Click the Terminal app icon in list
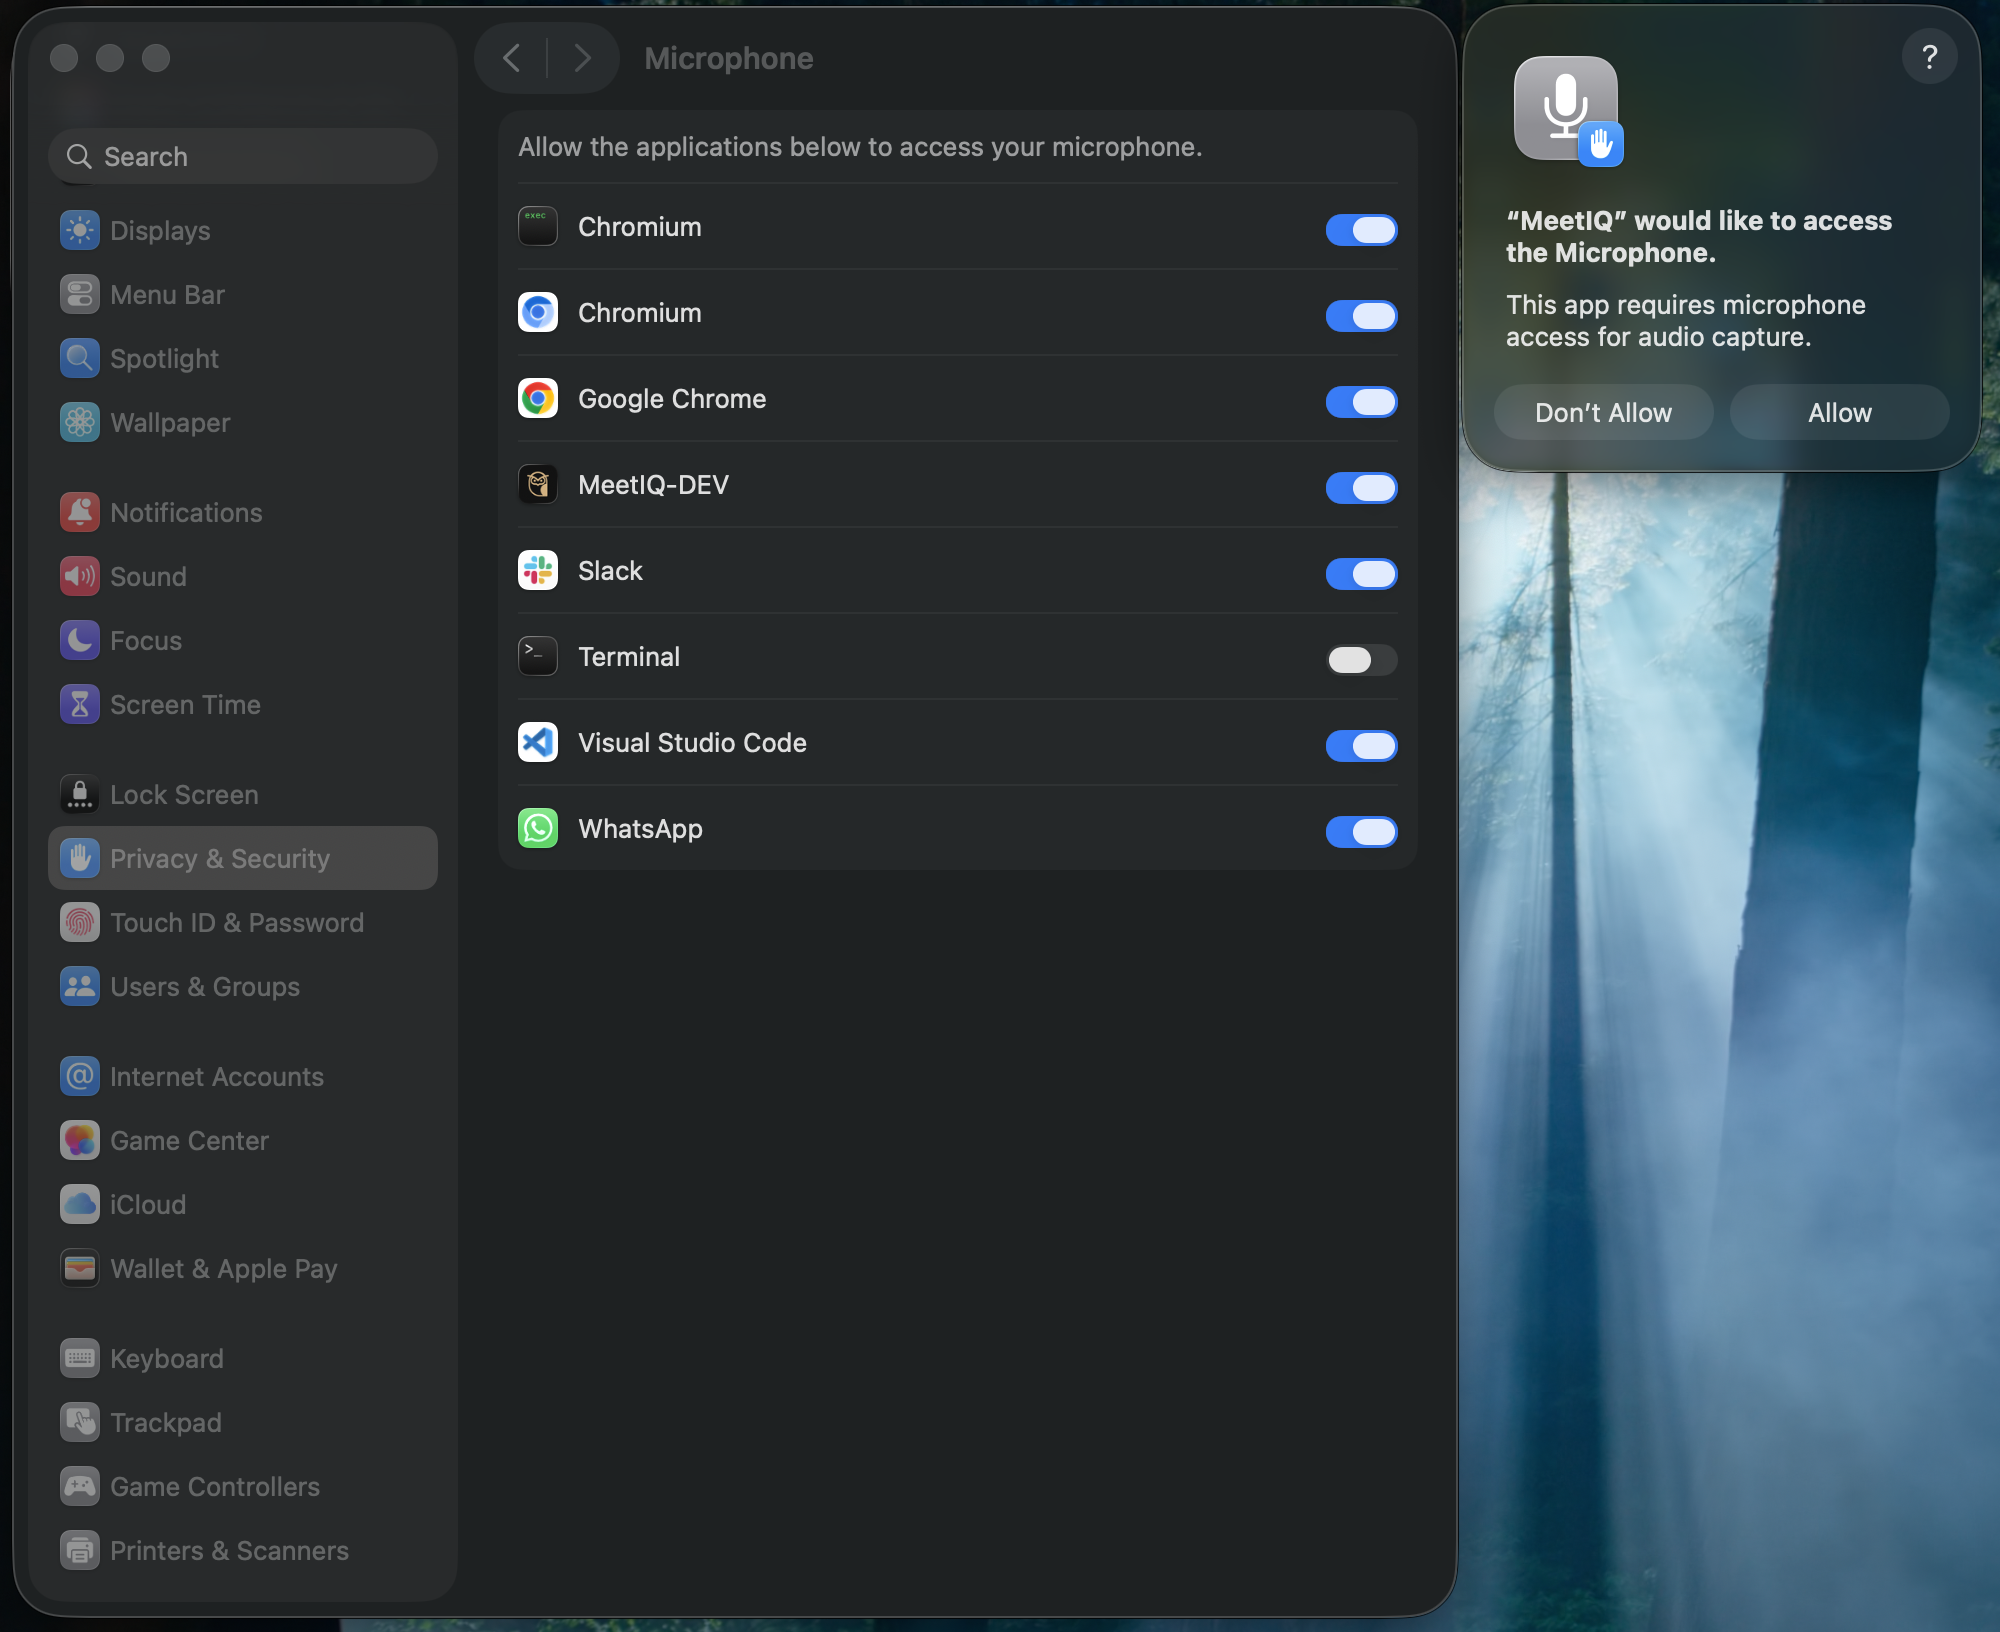 point(538,657)
